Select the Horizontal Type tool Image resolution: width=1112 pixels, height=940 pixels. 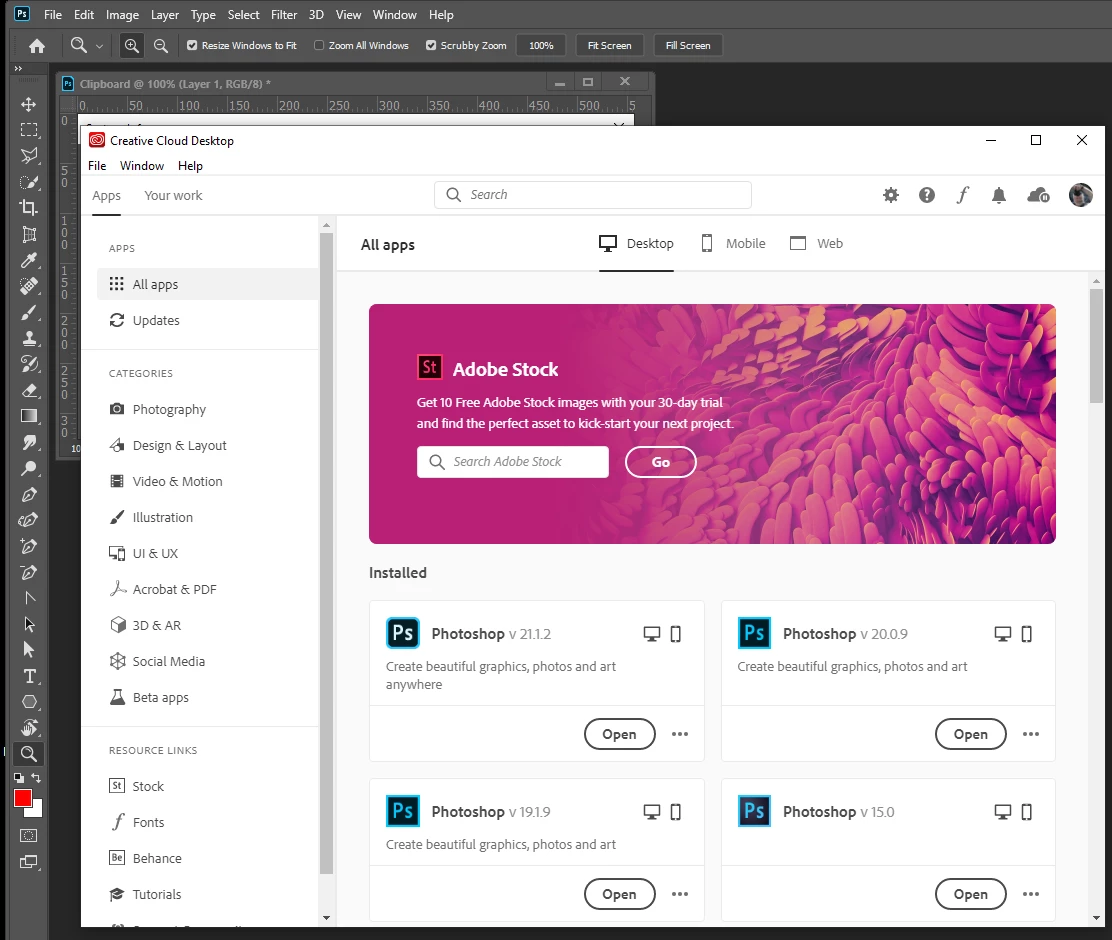click(x=28, y=676)
